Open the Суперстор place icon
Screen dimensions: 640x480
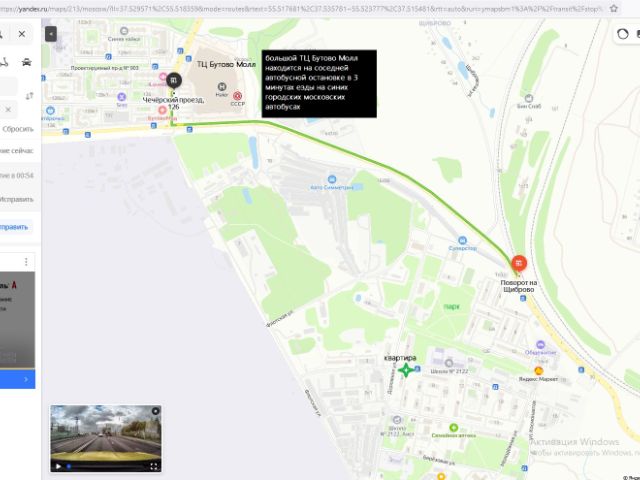(x=462, y=240)
